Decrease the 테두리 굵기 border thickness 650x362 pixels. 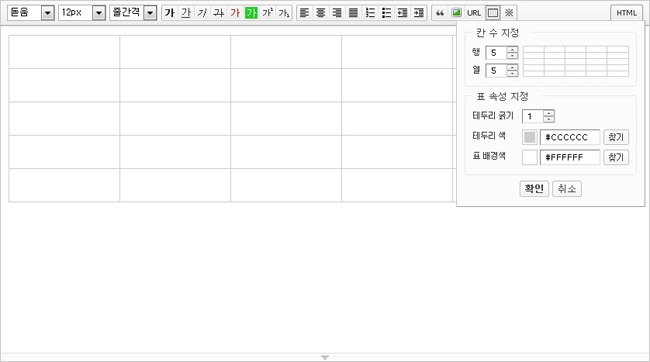549,119
